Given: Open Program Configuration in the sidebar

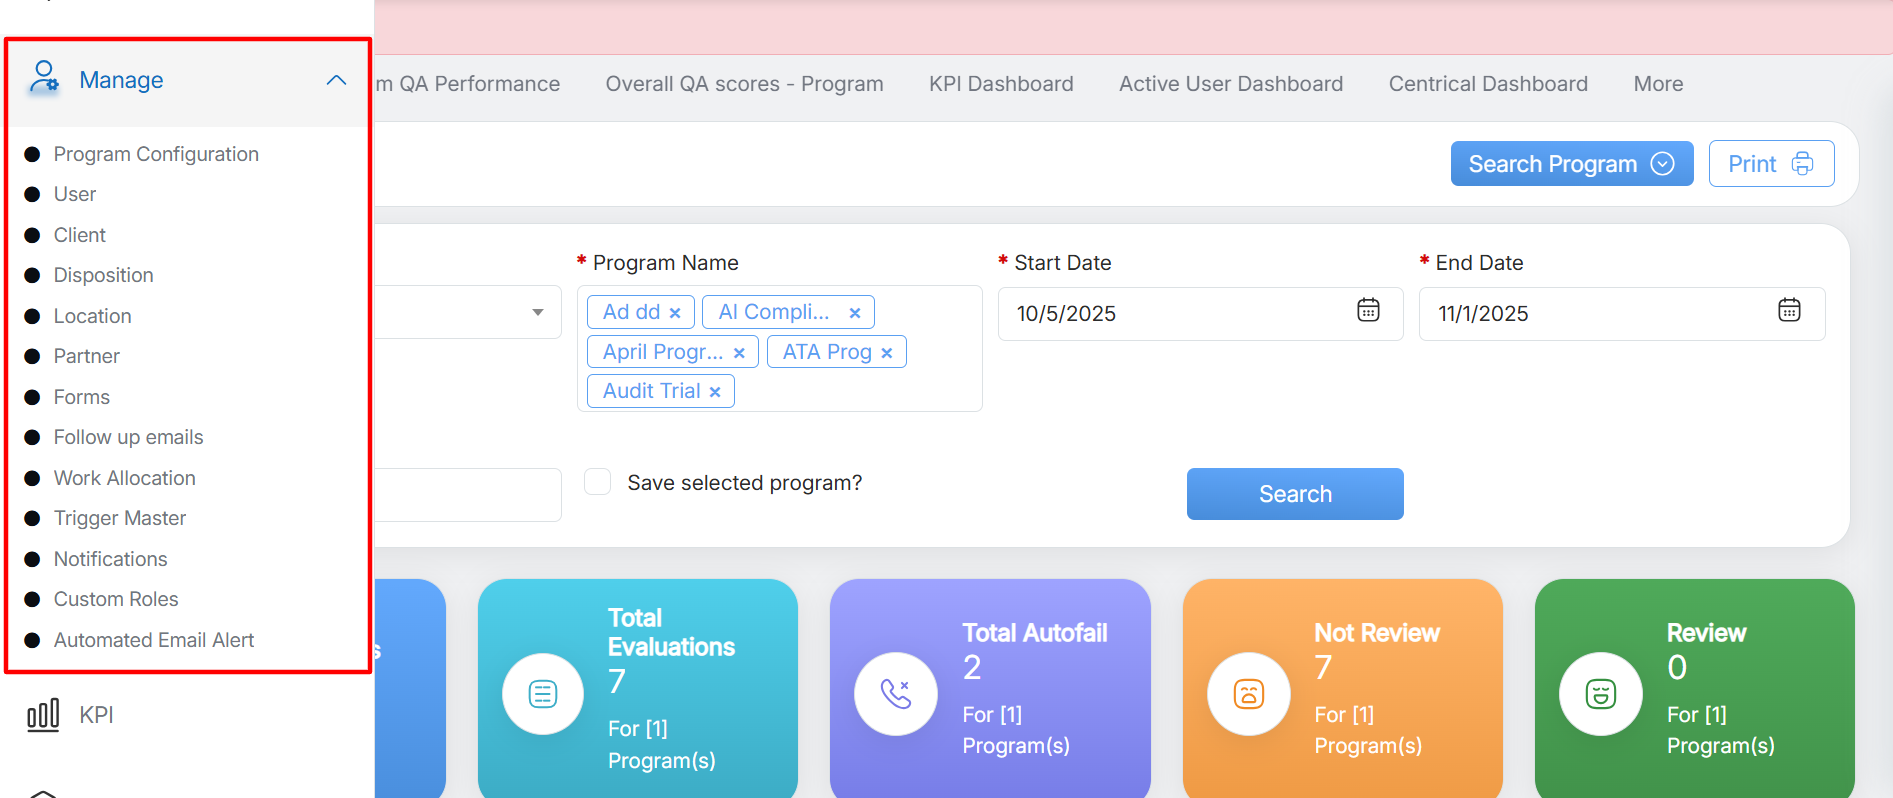Looking at the screenshot, I should pyautogui.click(x=156, y=154).
